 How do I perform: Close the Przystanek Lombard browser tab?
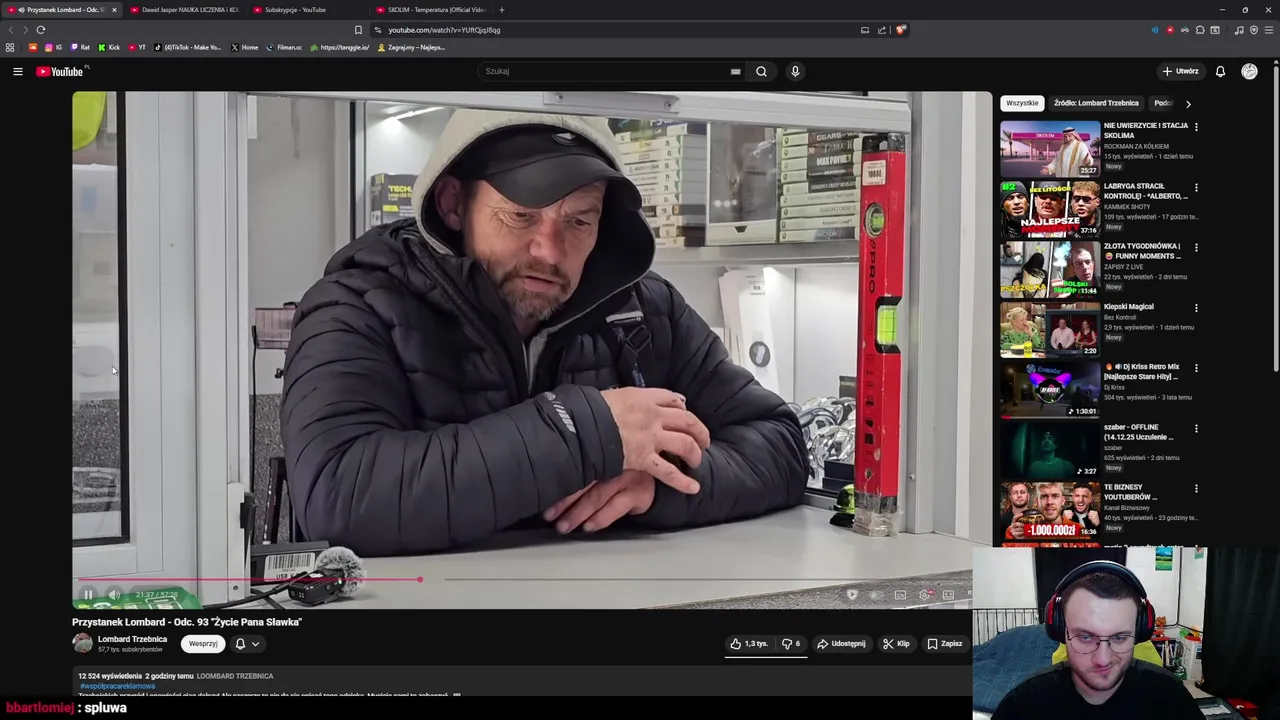[x=114, y=10]
